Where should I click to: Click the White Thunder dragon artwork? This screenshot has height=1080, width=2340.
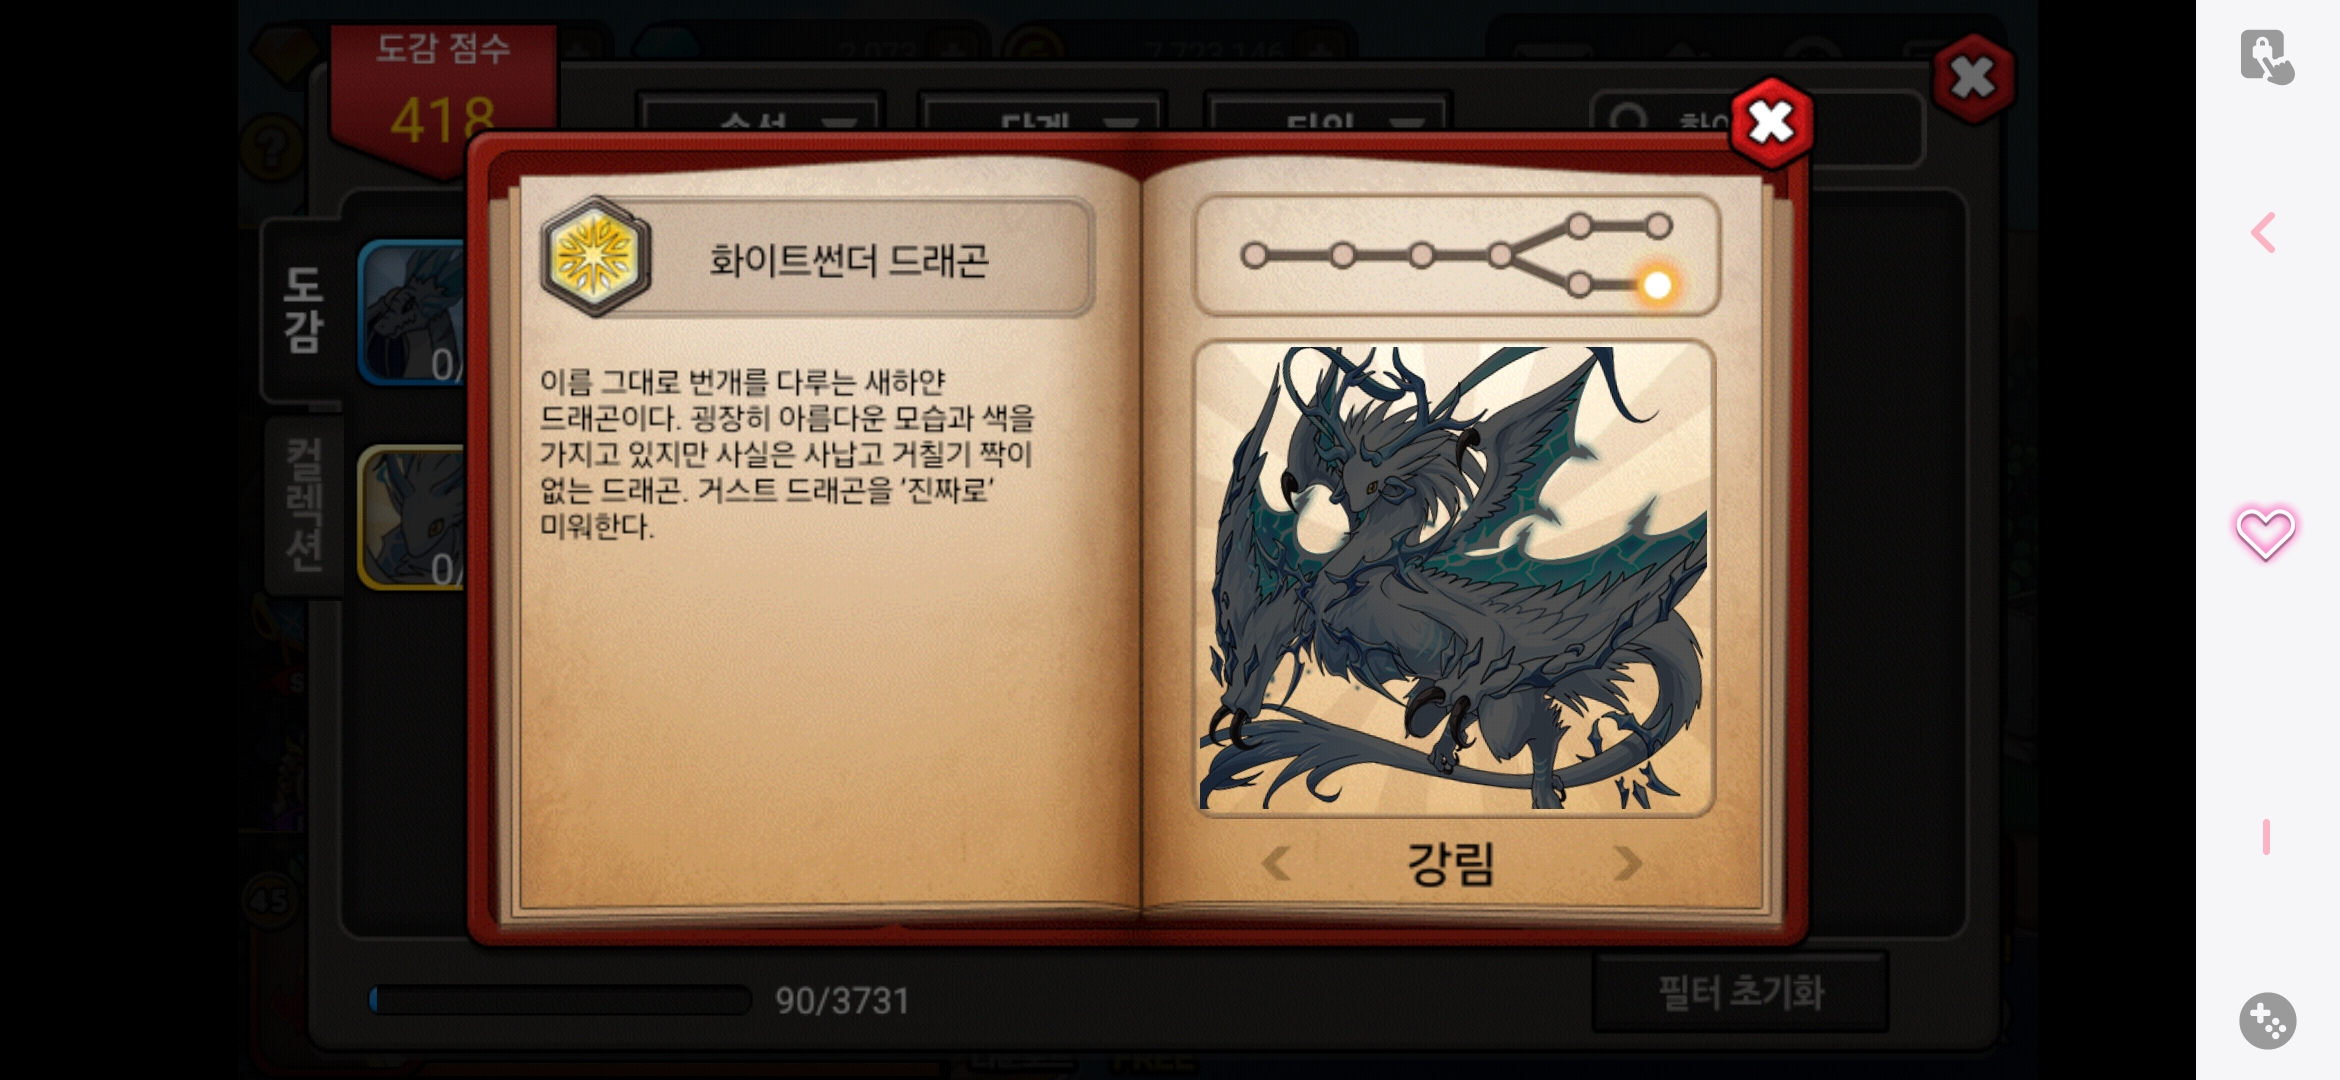1454,578
